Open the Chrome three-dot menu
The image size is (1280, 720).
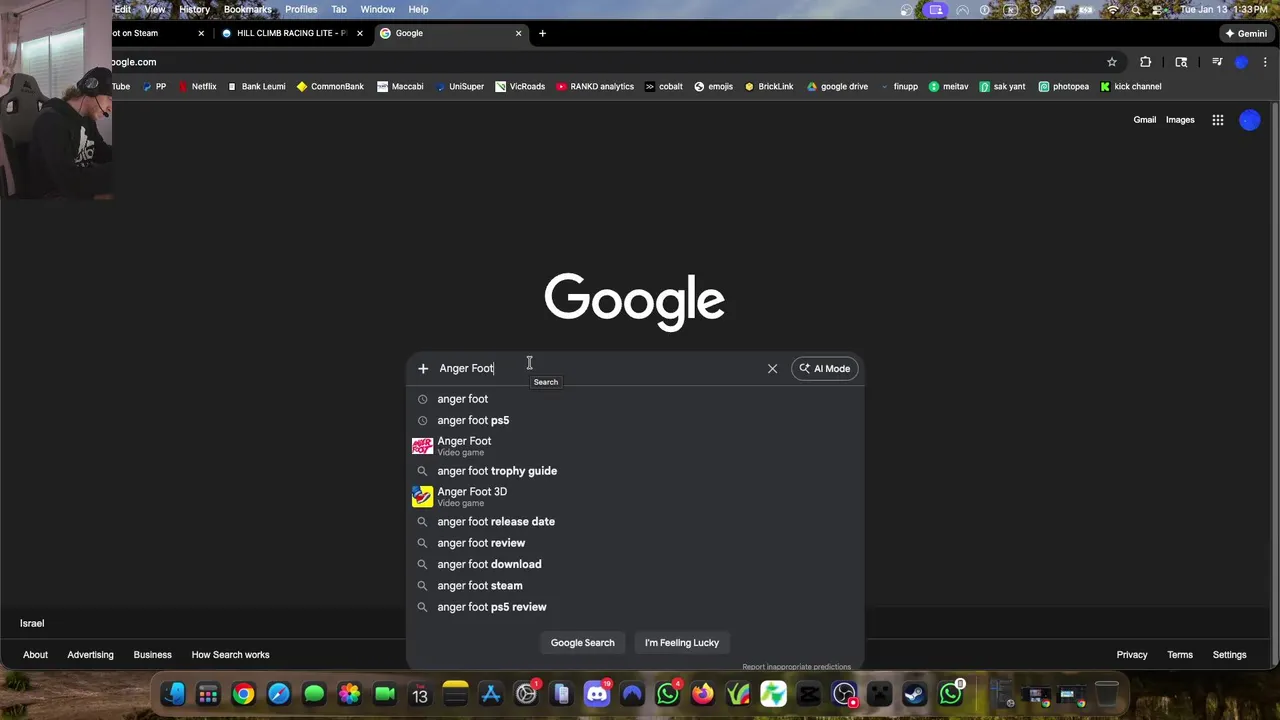tap(1265, 62)
